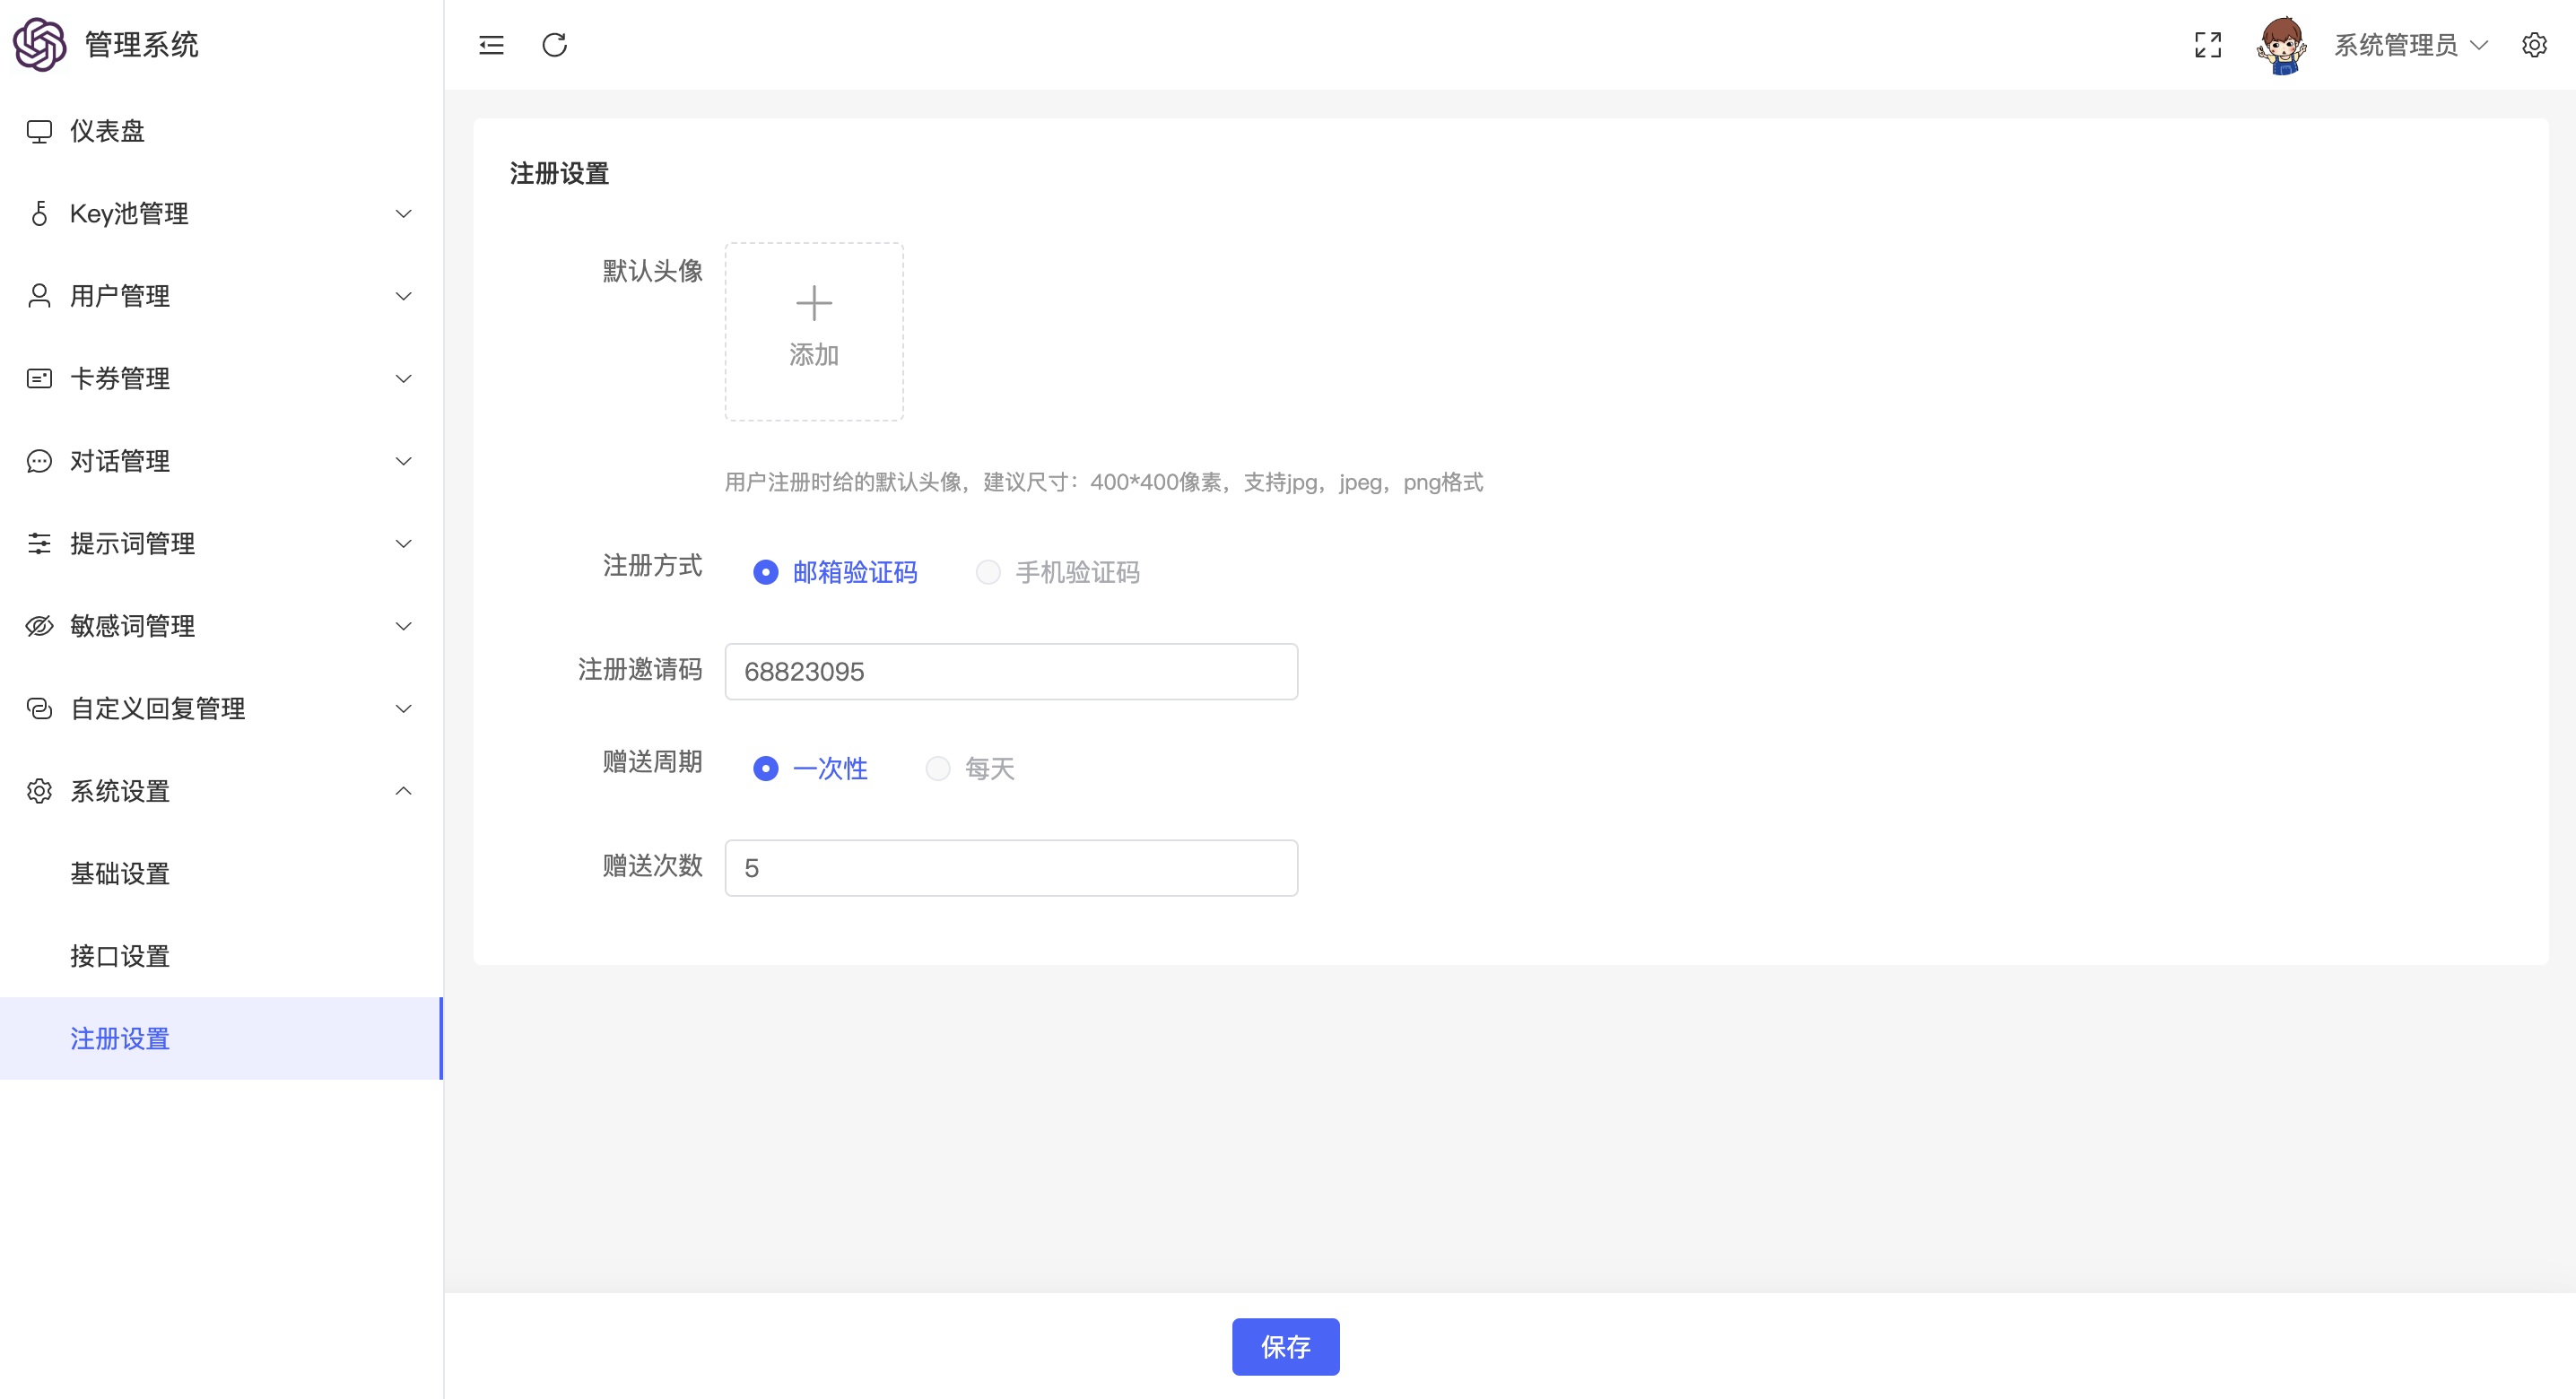Click the 用户管理 person icon
Image resolution: width=2576 pixels, height=1399 pixels.
click(x=39, y=296)
